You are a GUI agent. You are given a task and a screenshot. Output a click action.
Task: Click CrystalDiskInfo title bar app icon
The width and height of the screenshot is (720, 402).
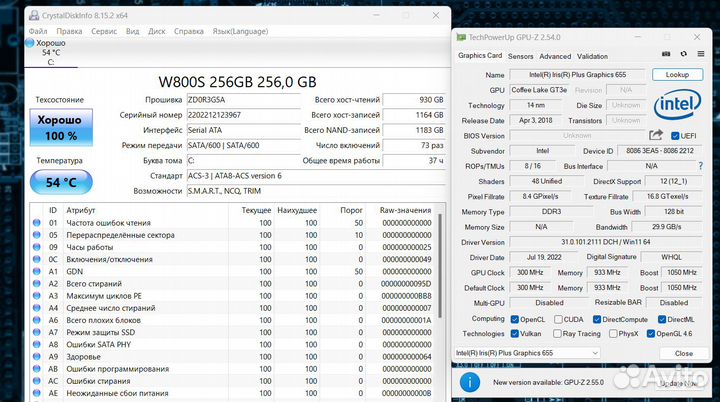(34, 15)
